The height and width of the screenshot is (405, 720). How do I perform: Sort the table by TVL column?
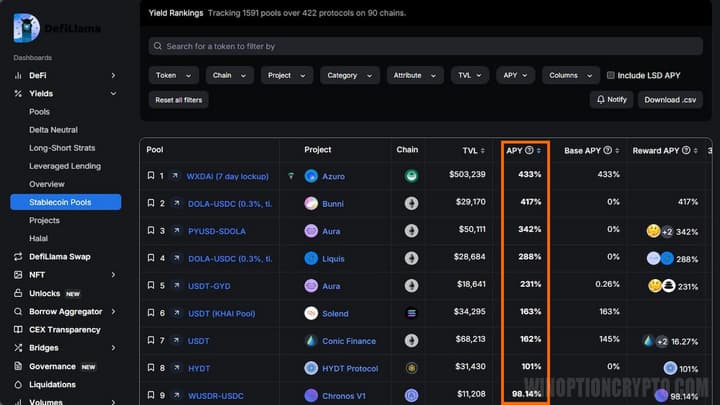pos(474,150)
